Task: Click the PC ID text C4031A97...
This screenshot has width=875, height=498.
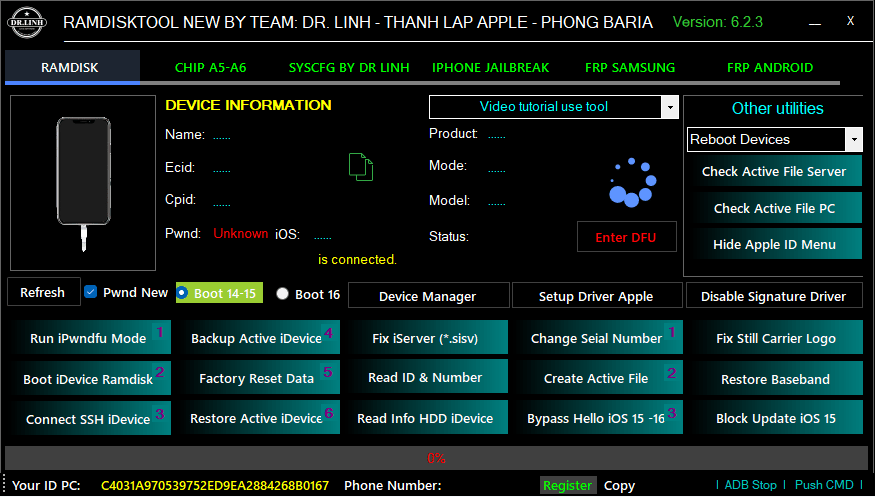Action: (215, 485)
